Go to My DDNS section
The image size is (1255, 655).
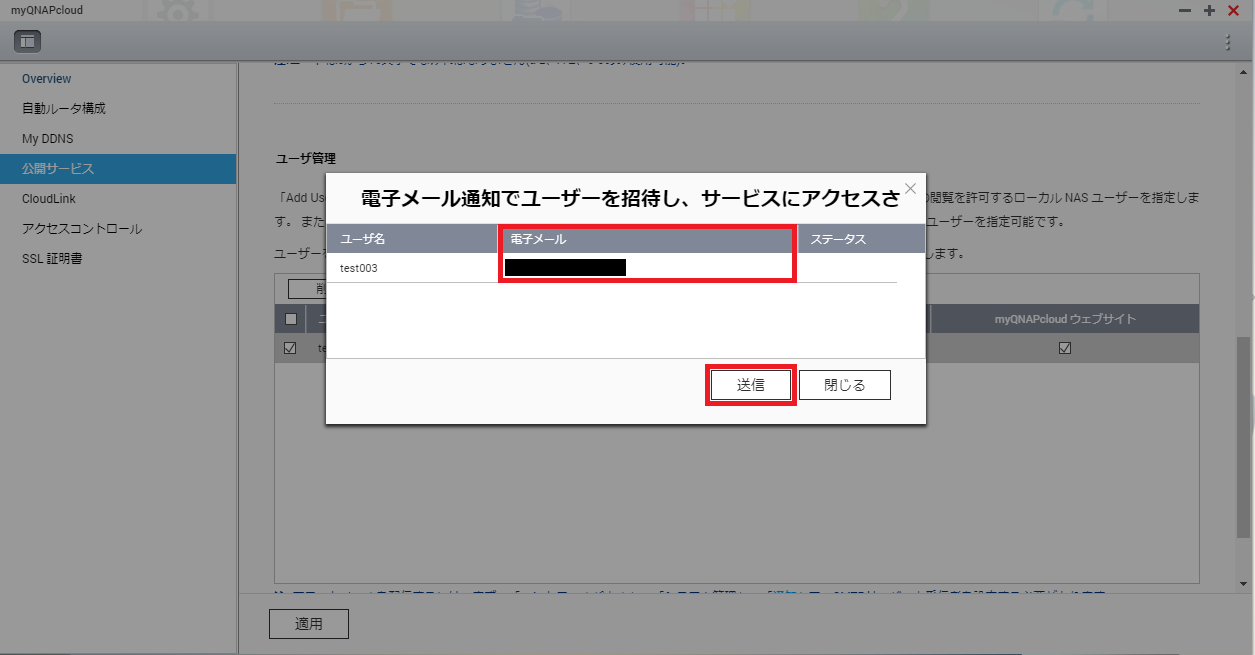pyautogui.click(x=48, y=139)
